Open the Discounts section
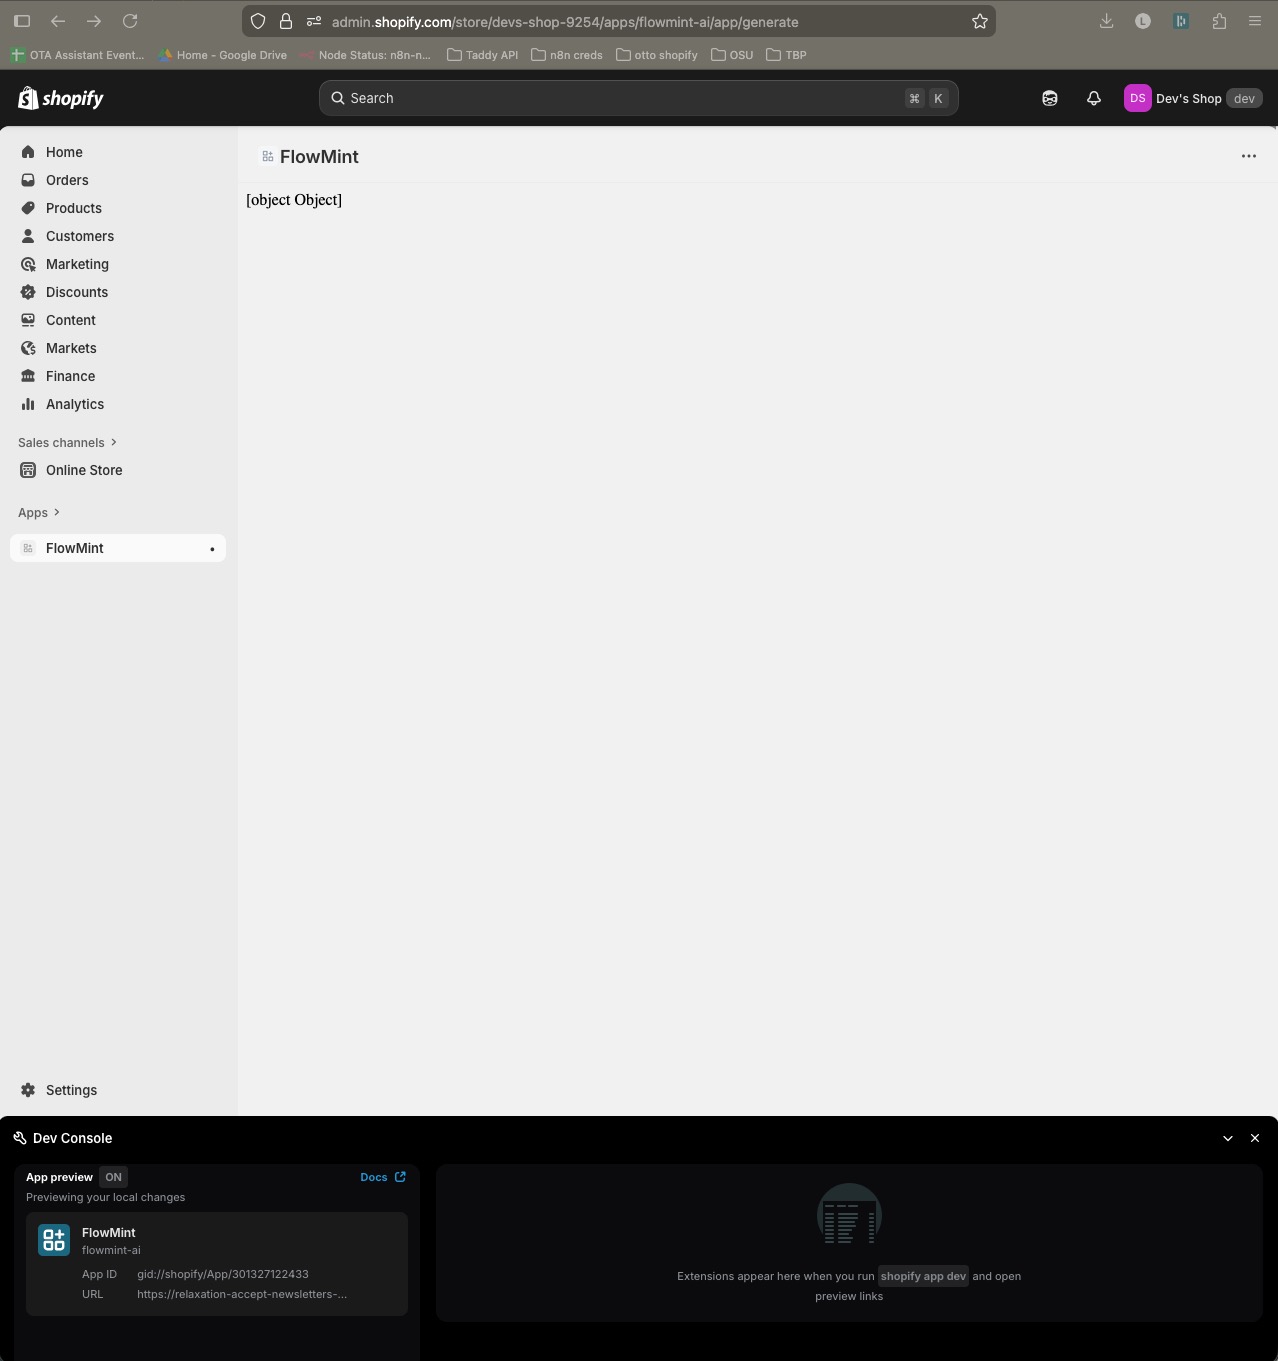Viewport: 1278px width, 1361px height. 76,291
